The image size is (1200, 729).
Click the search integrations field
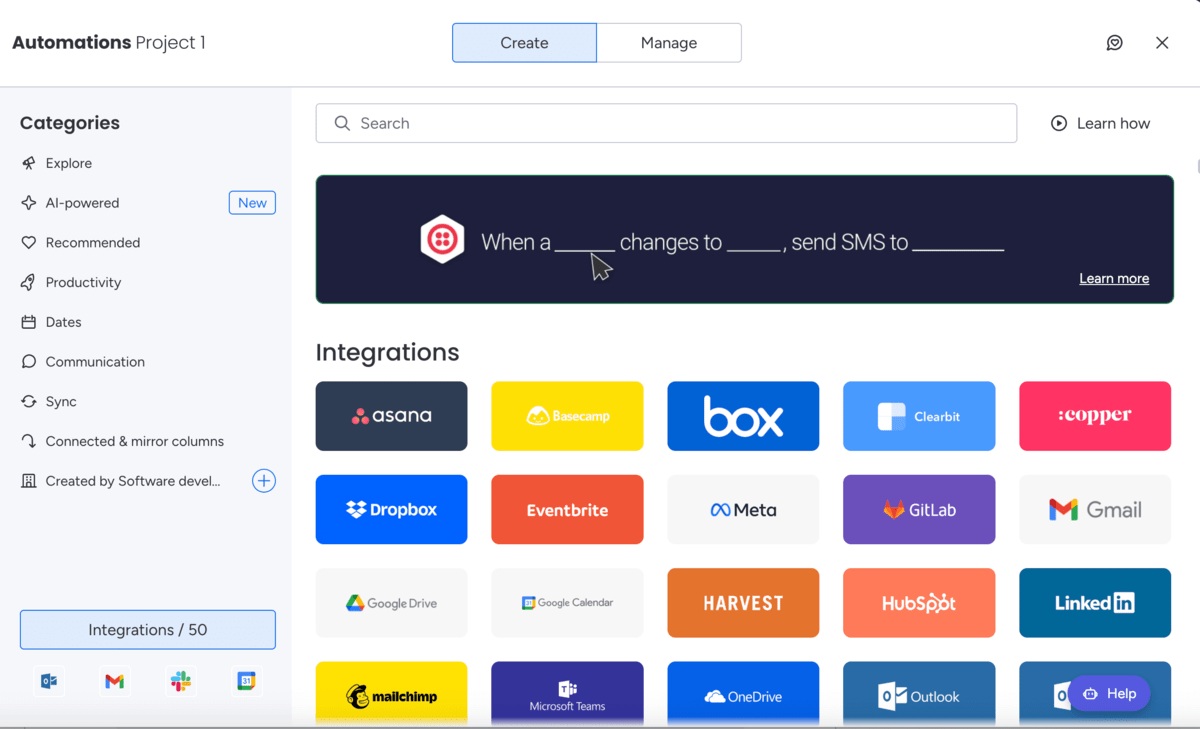pos(666,123)
